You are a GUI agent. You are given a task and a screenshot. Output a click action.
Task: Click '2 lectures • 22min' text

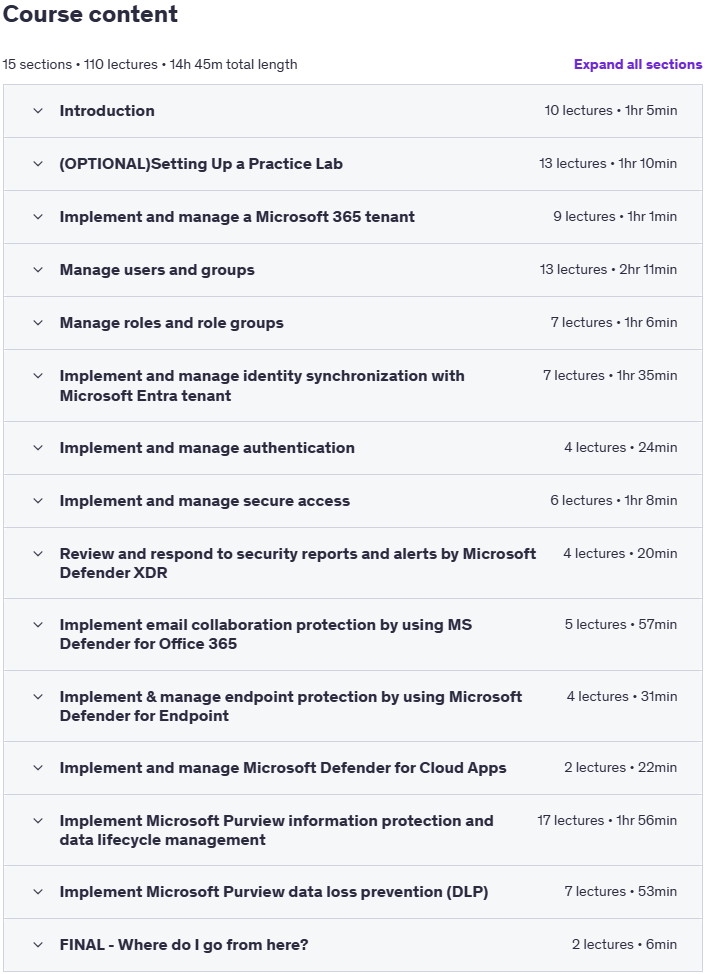[x=621, y=767]
